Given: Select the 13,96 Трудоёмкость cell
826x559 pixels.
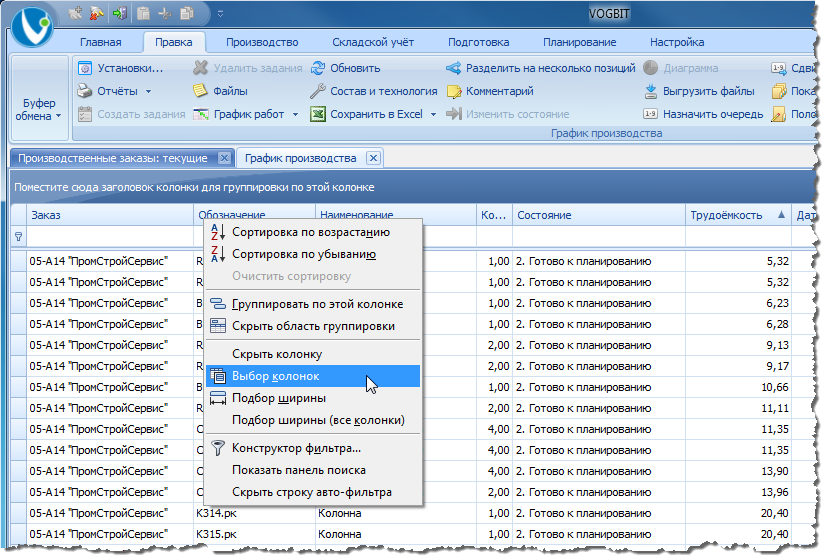Looking at the screenshot, I should click(x=739, y=492).
